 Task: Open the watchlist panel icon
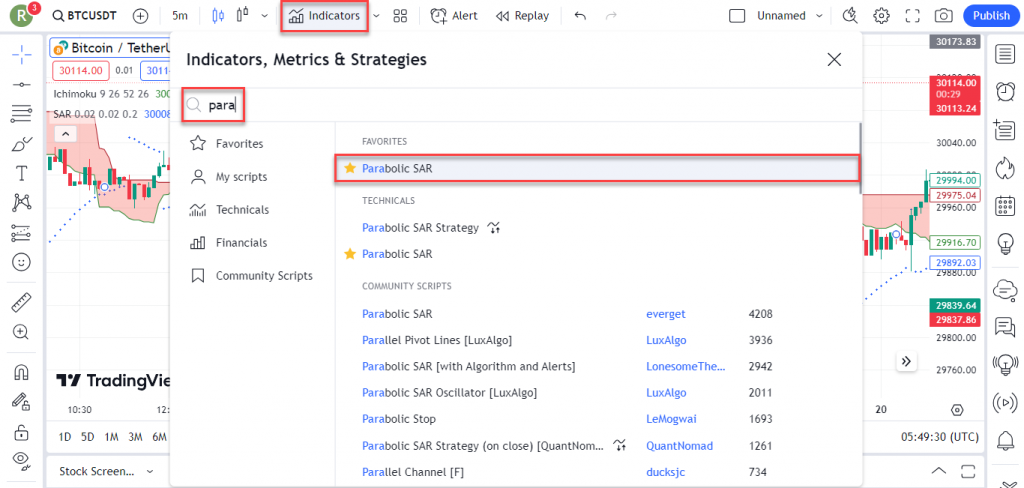(x=1004, y=55)
